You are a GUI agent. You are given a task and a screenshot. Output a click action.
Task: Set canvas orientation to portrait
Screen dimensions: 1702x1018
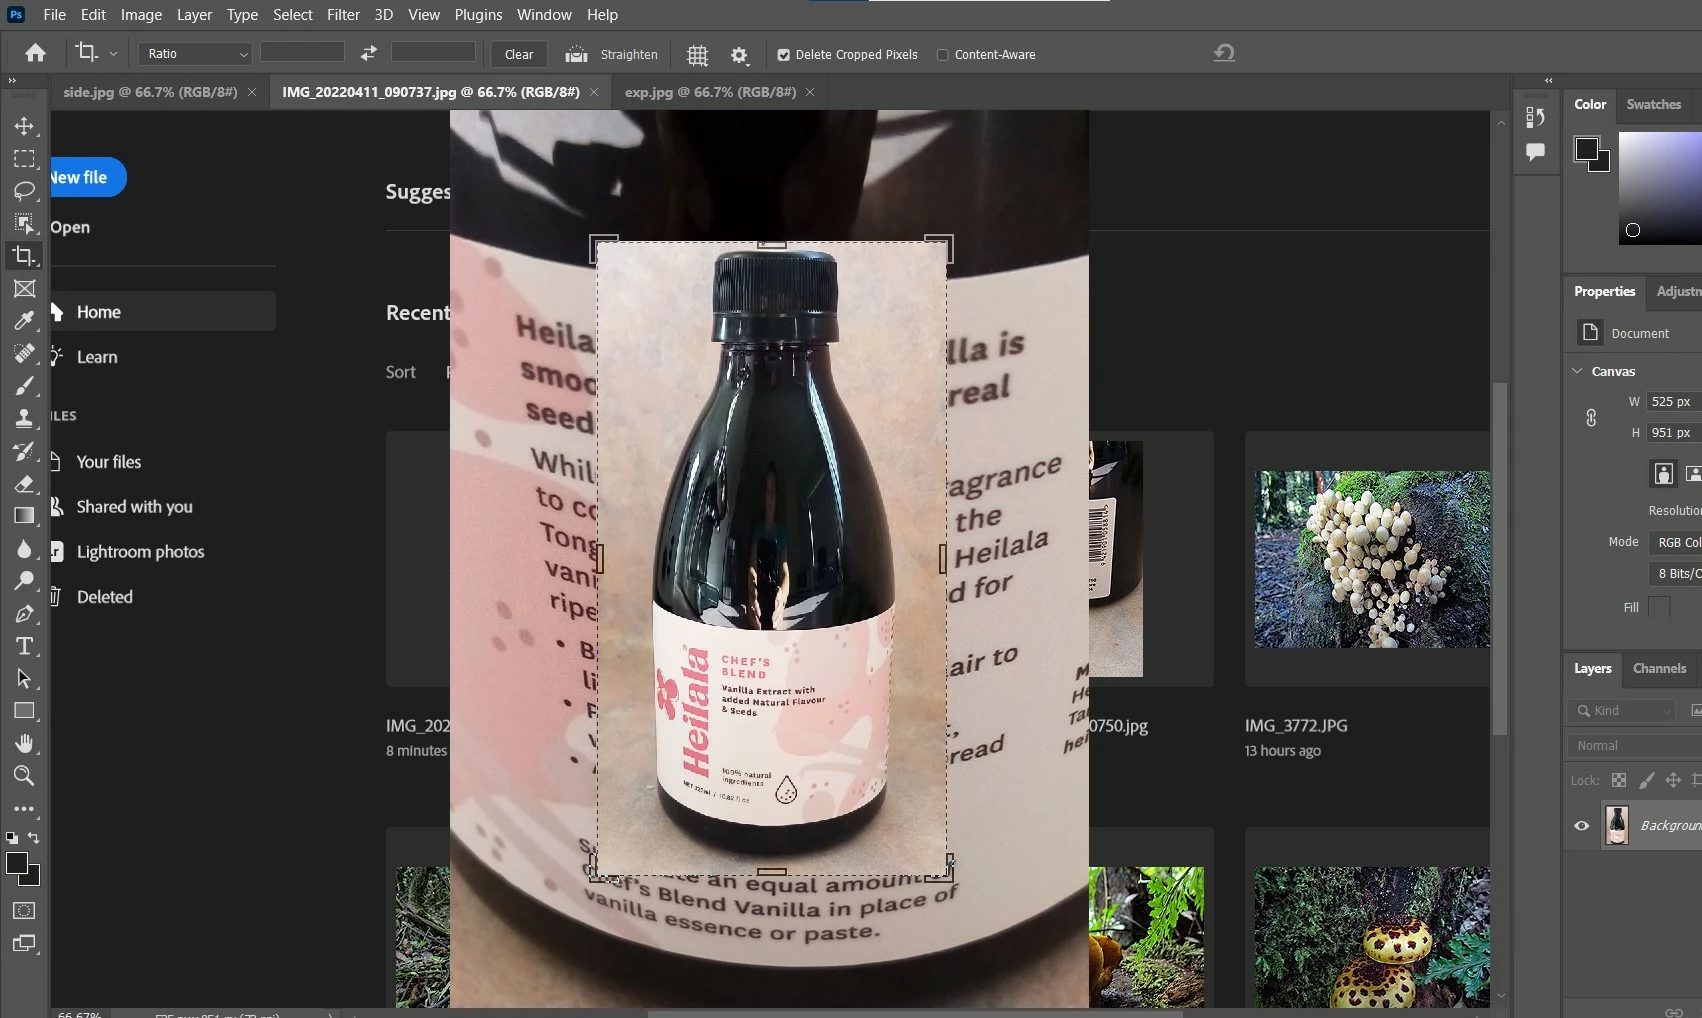(1664, 473)
